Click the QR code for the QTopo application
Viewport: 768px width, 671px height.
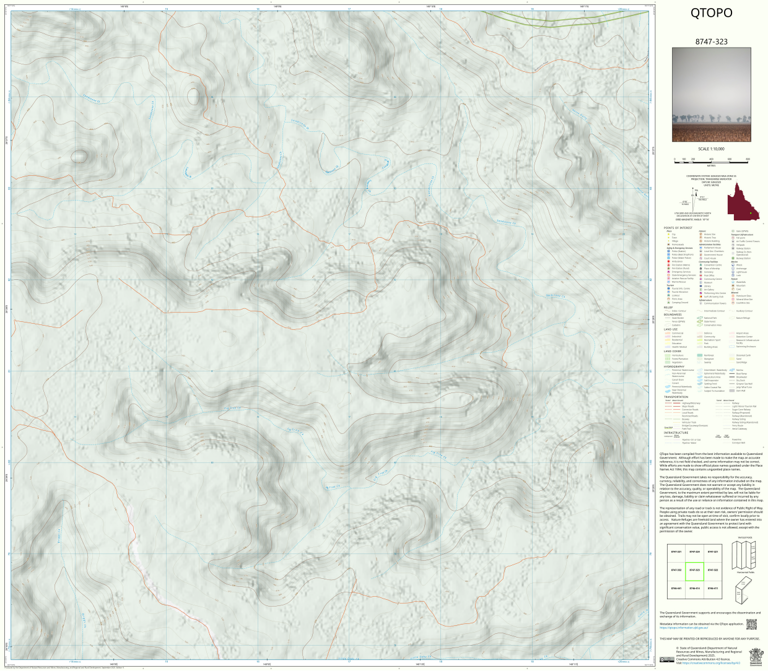(x=751, y=625)
